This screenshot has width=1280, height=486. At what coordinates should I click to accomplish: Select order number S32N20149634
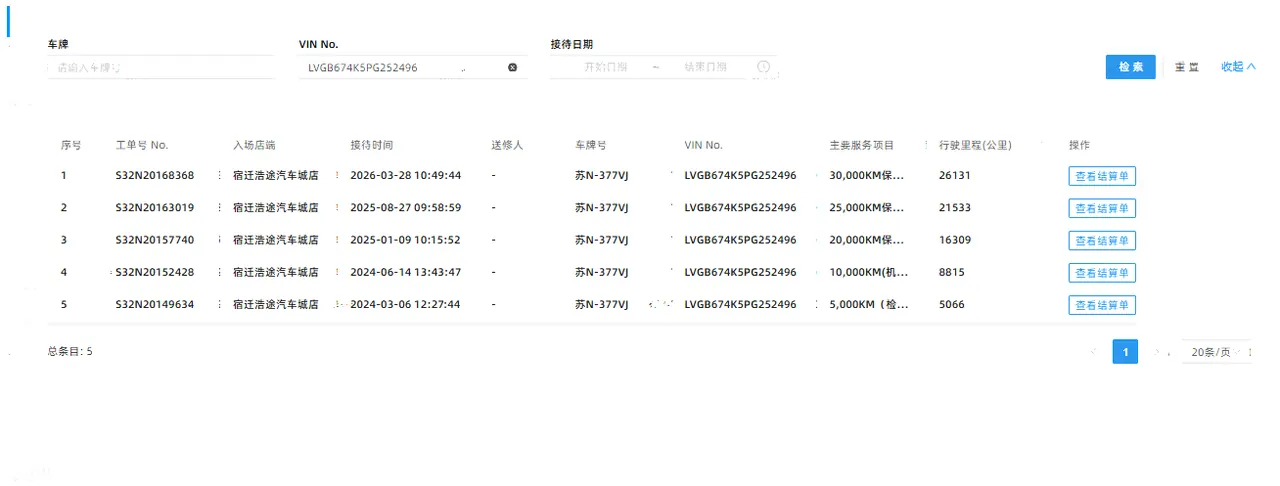point(155,304)
